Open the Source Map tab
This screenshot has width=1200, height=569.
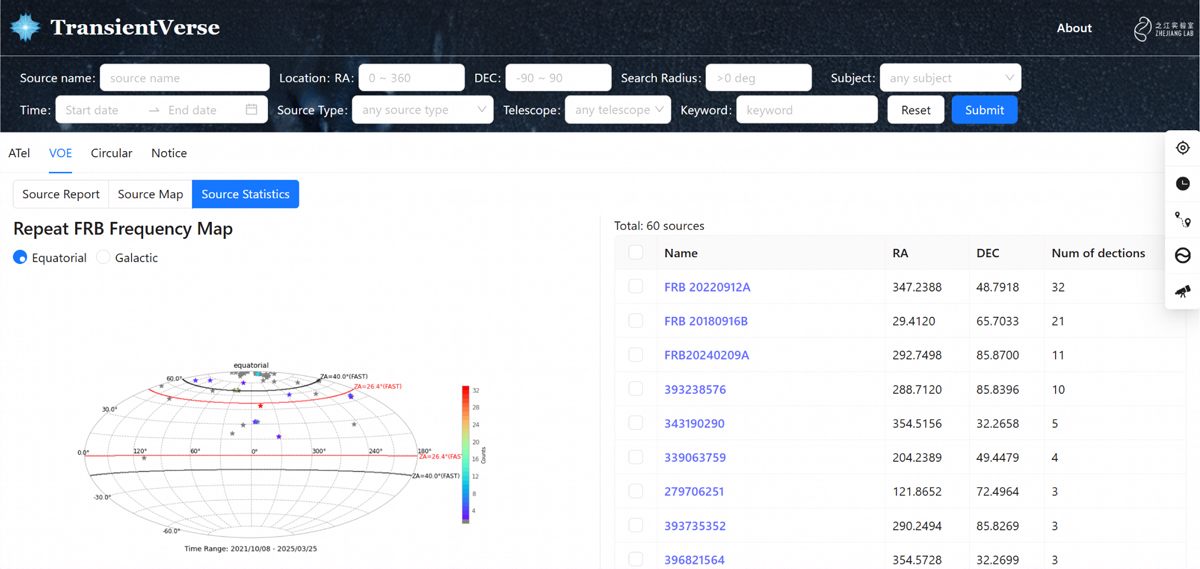150,194
